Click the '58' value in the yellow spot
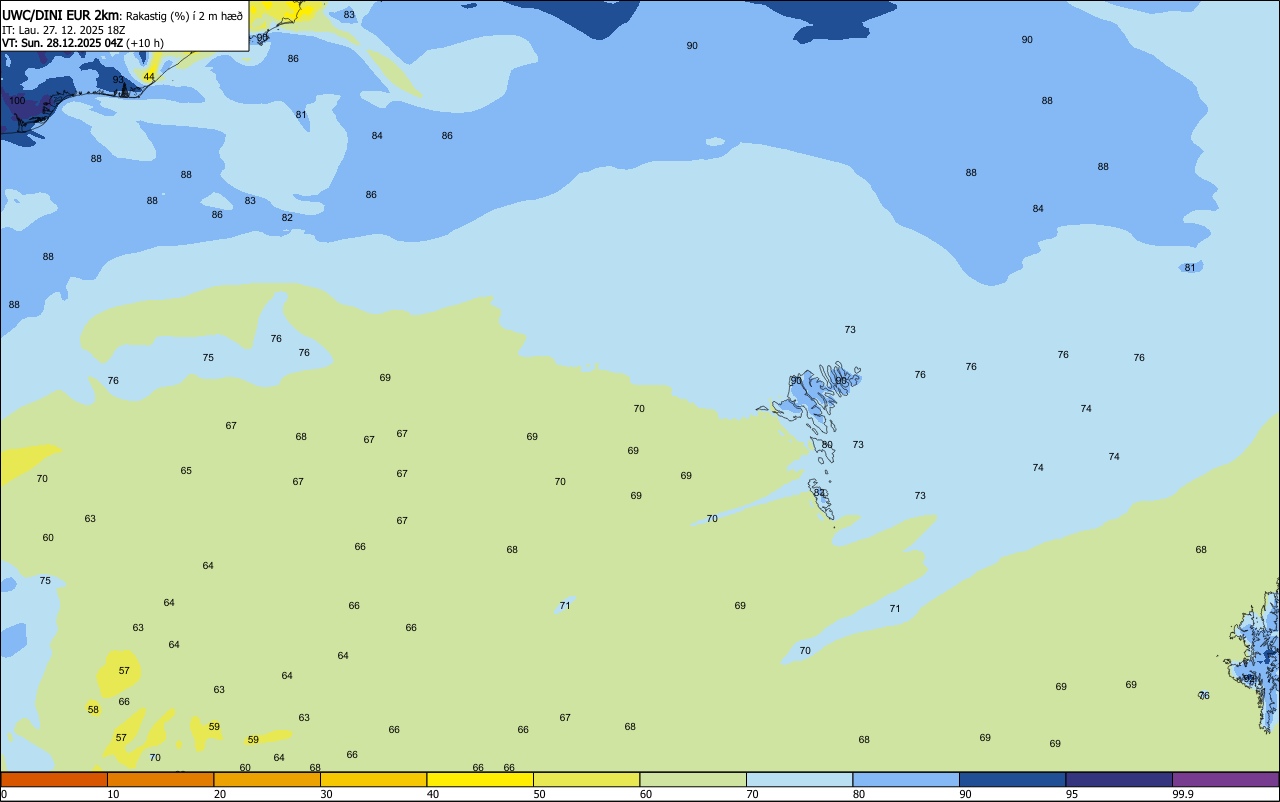1280x802 pixels. (x=93, y=710)
